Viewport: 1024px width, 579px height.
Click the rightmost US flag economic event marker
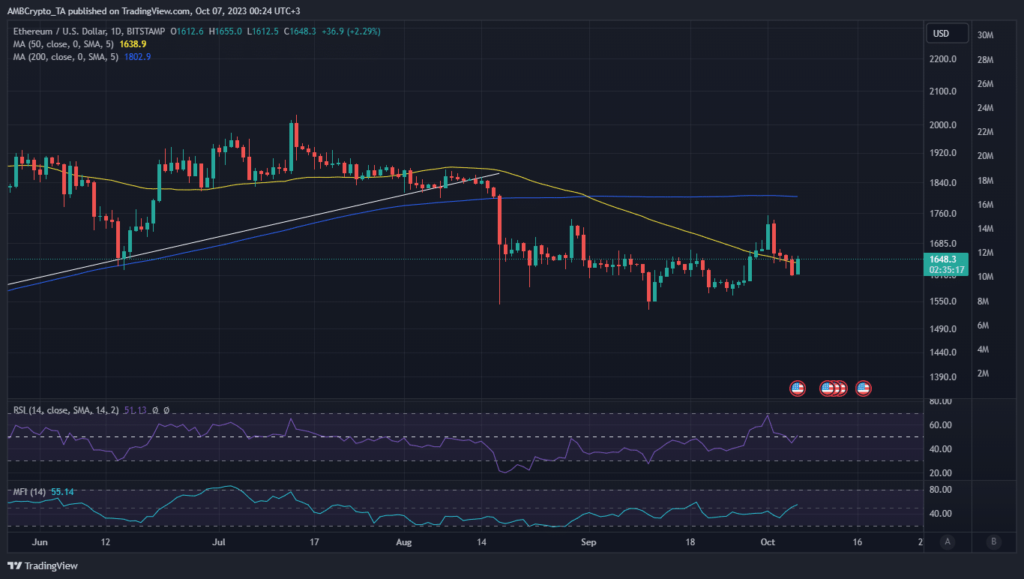pos(862,388)
